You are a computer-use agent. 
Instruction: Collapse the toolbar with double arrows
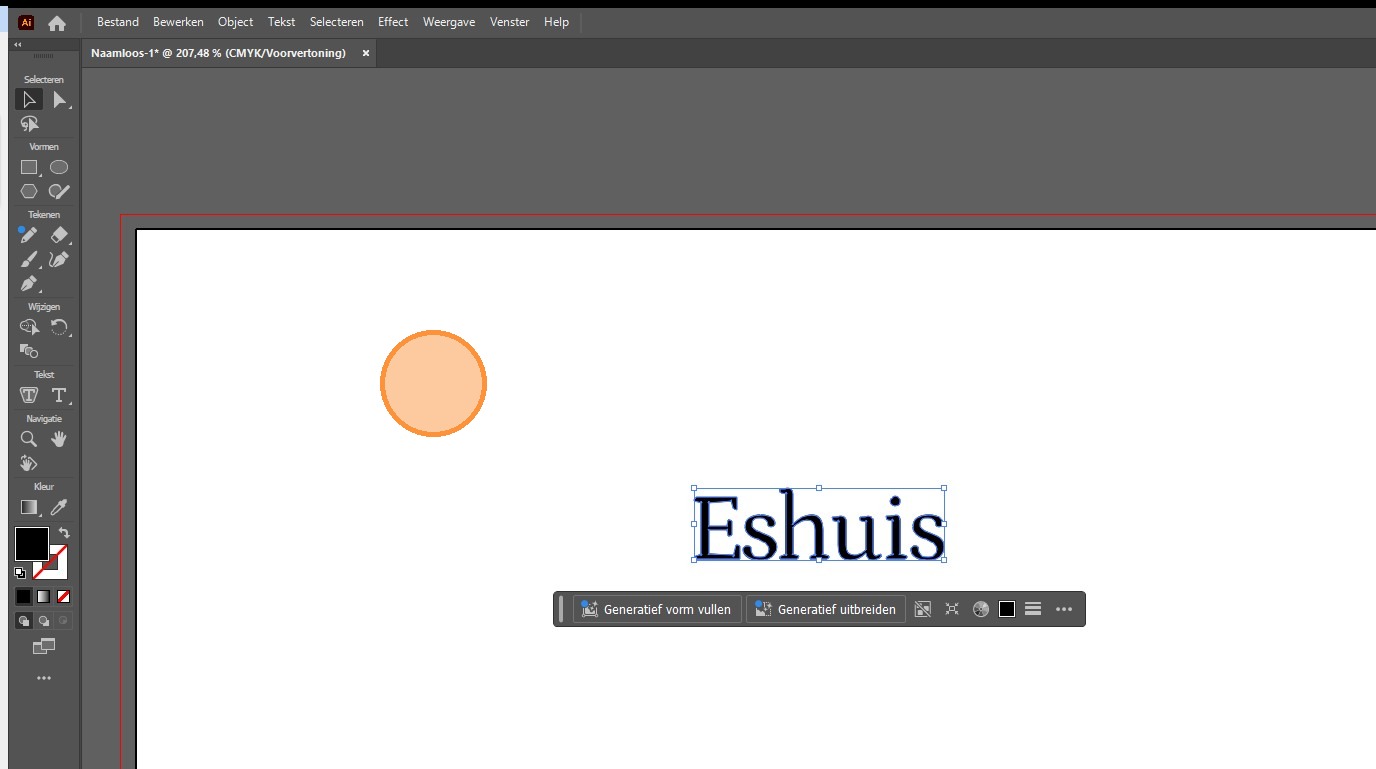click(x=18, y=45)
